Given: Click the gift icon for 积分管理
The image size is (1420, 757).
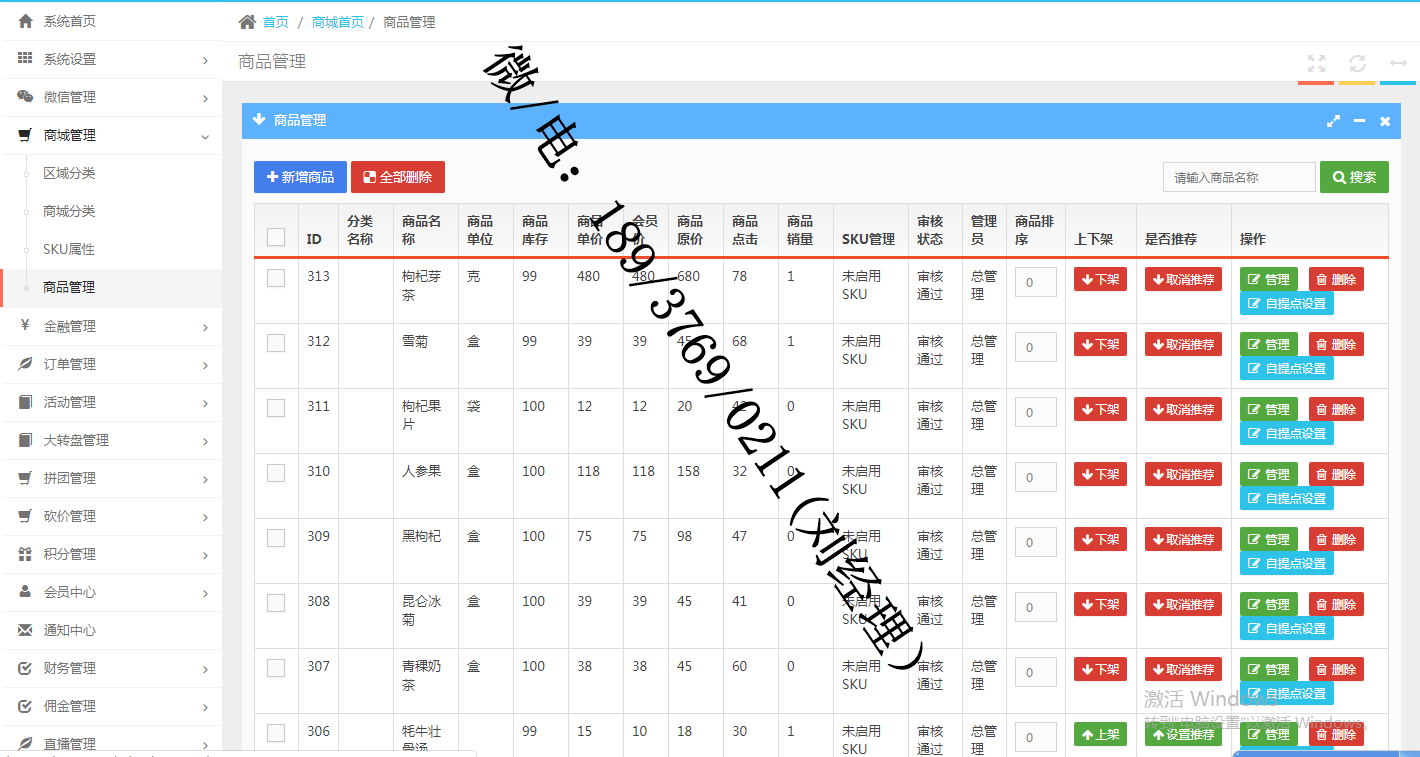Looking at the screenshot, I should click(26, 554).
